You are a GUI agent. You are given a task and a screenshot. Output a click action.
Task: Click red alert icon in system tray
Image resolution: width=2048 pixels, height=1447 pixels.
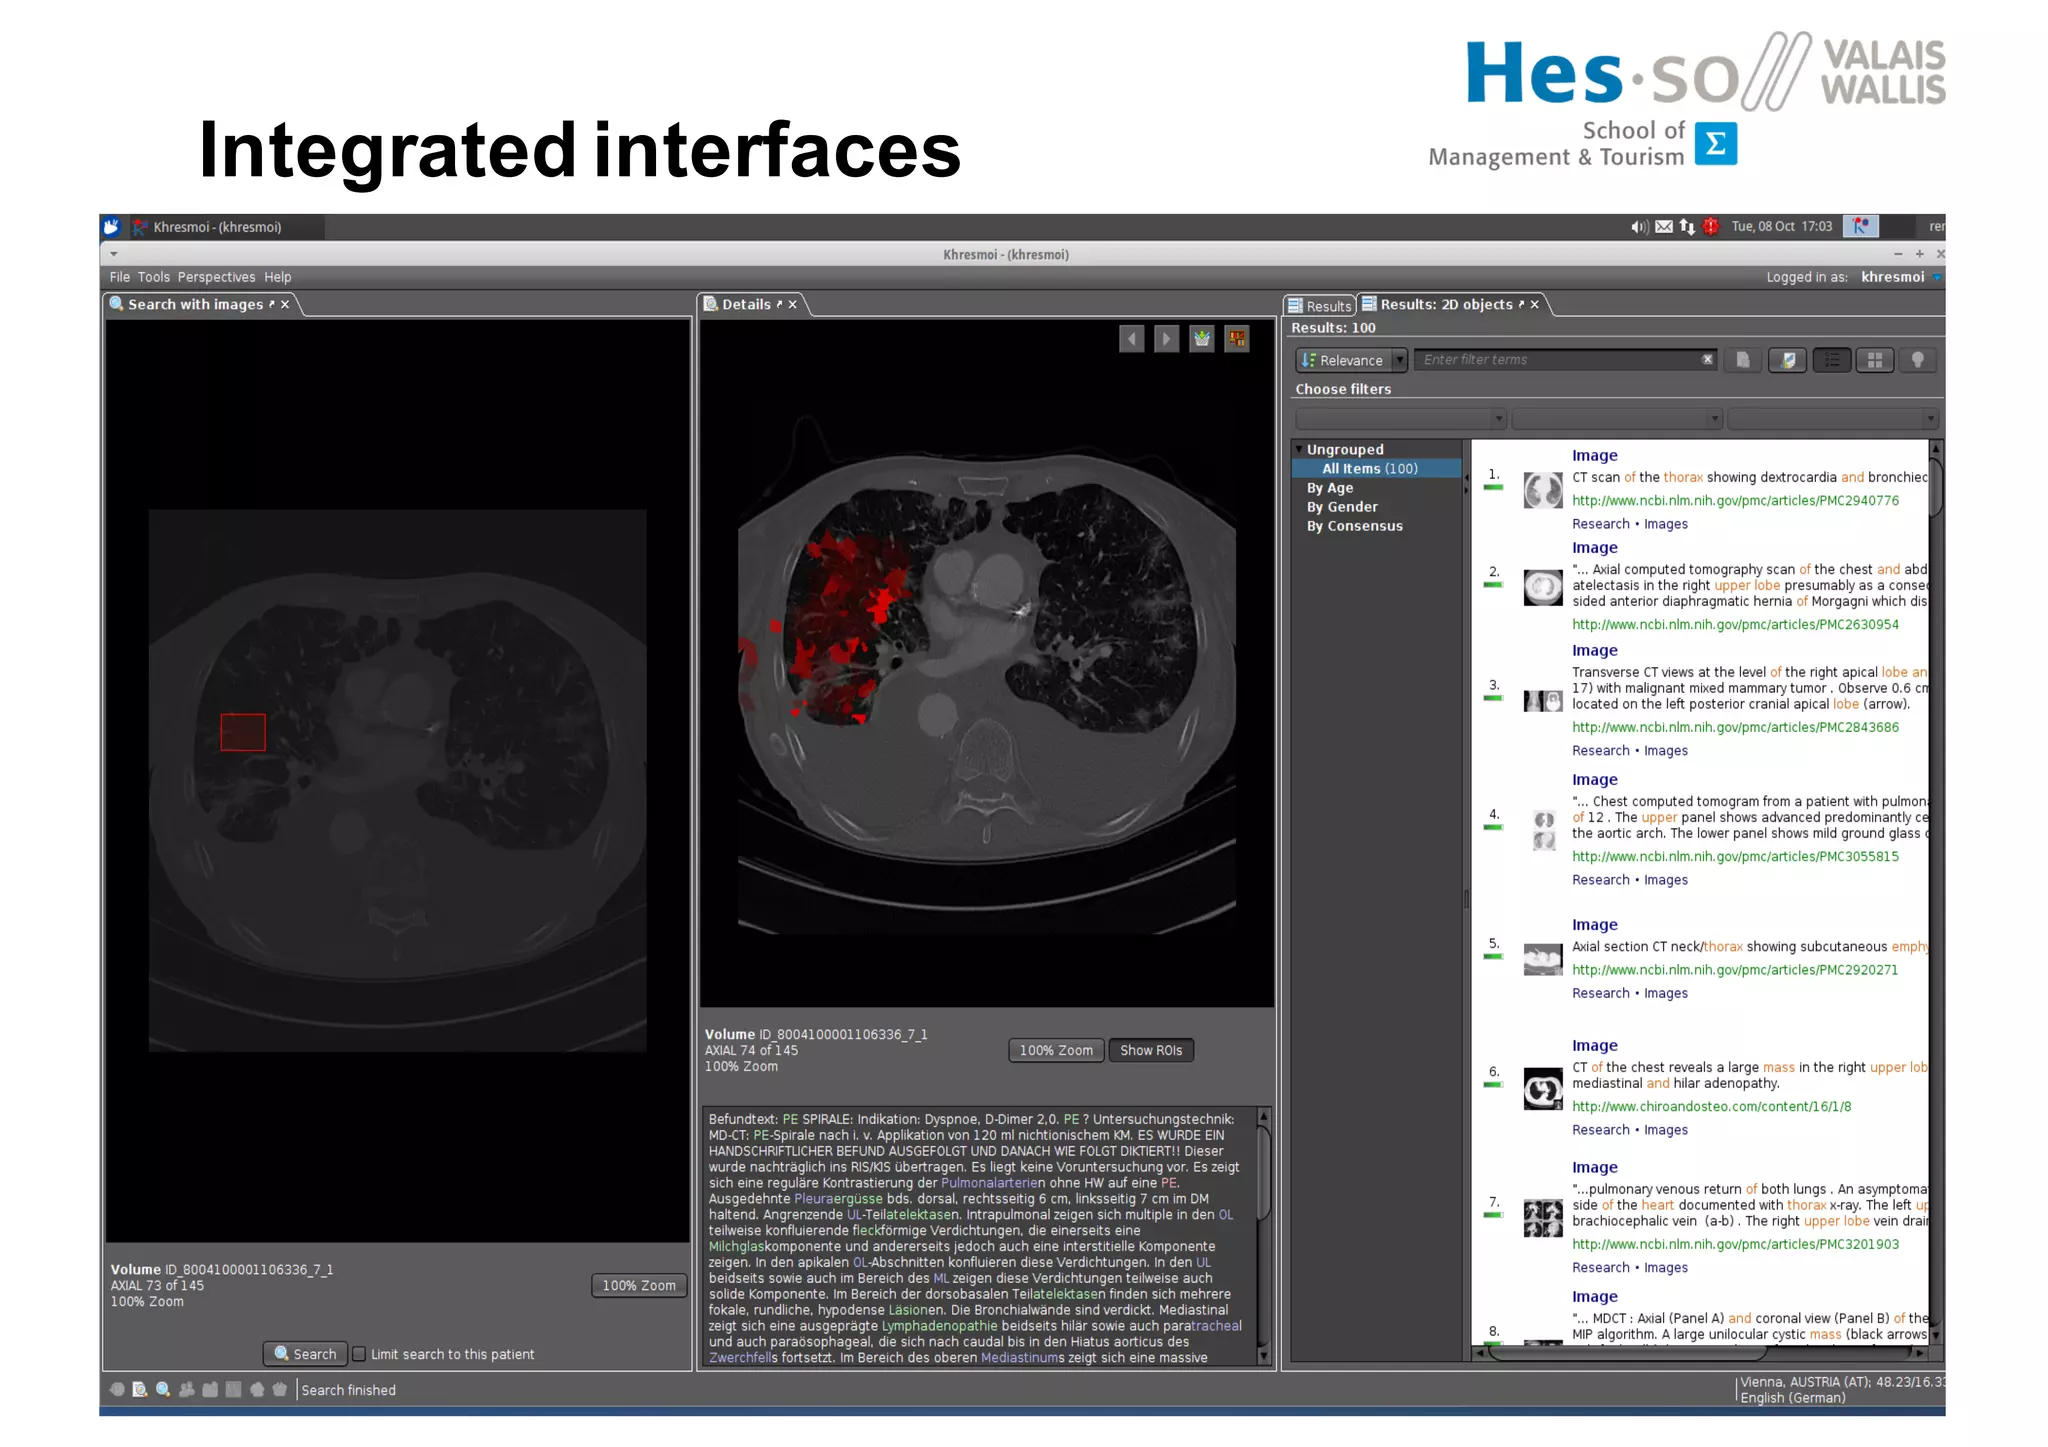pyautogui.click(x=1711, y=227)
